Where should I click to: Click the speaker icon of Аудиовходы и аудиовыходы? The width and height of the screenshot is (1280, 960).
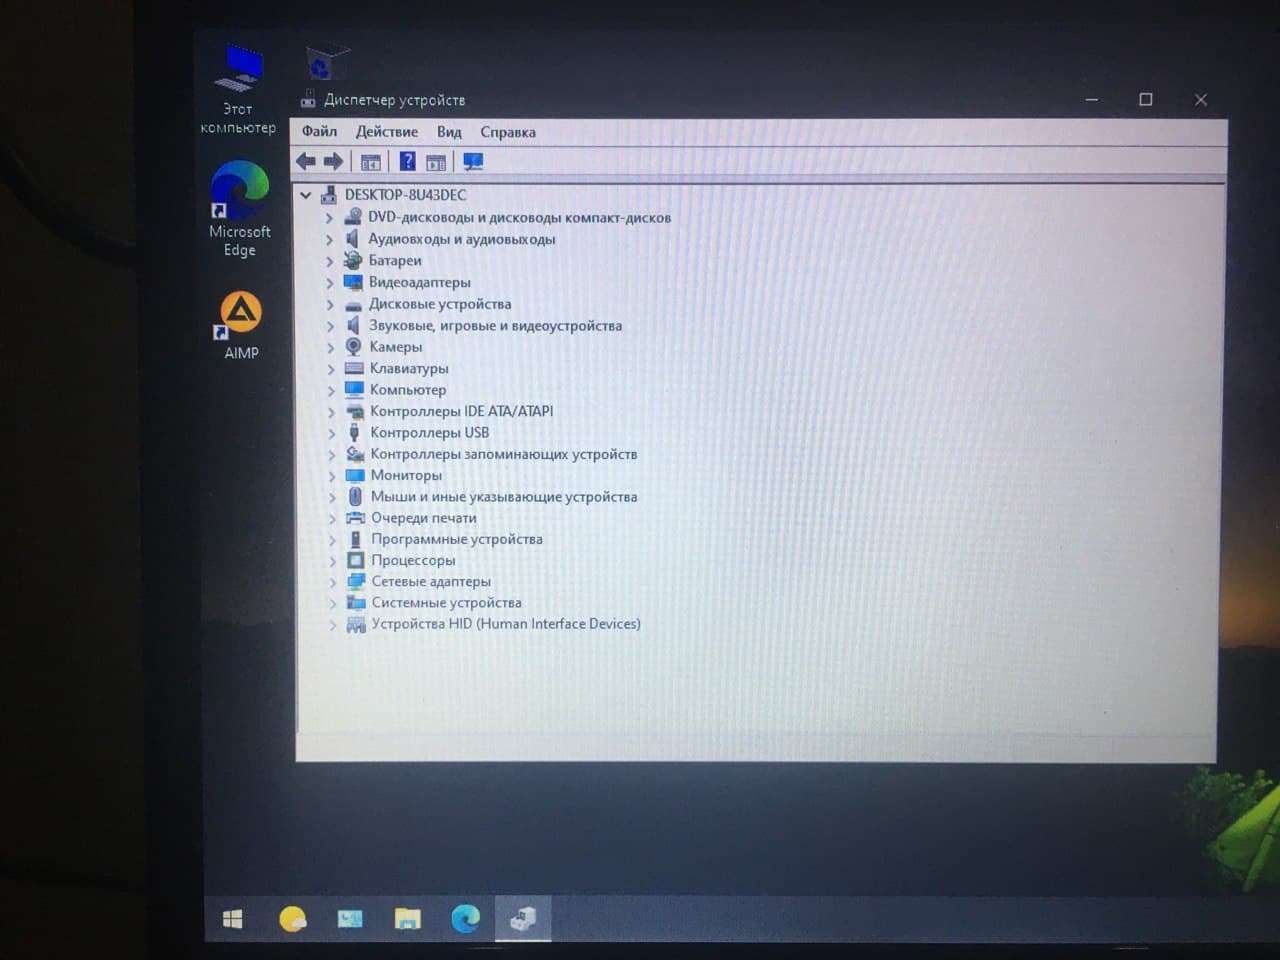point(352,238)
